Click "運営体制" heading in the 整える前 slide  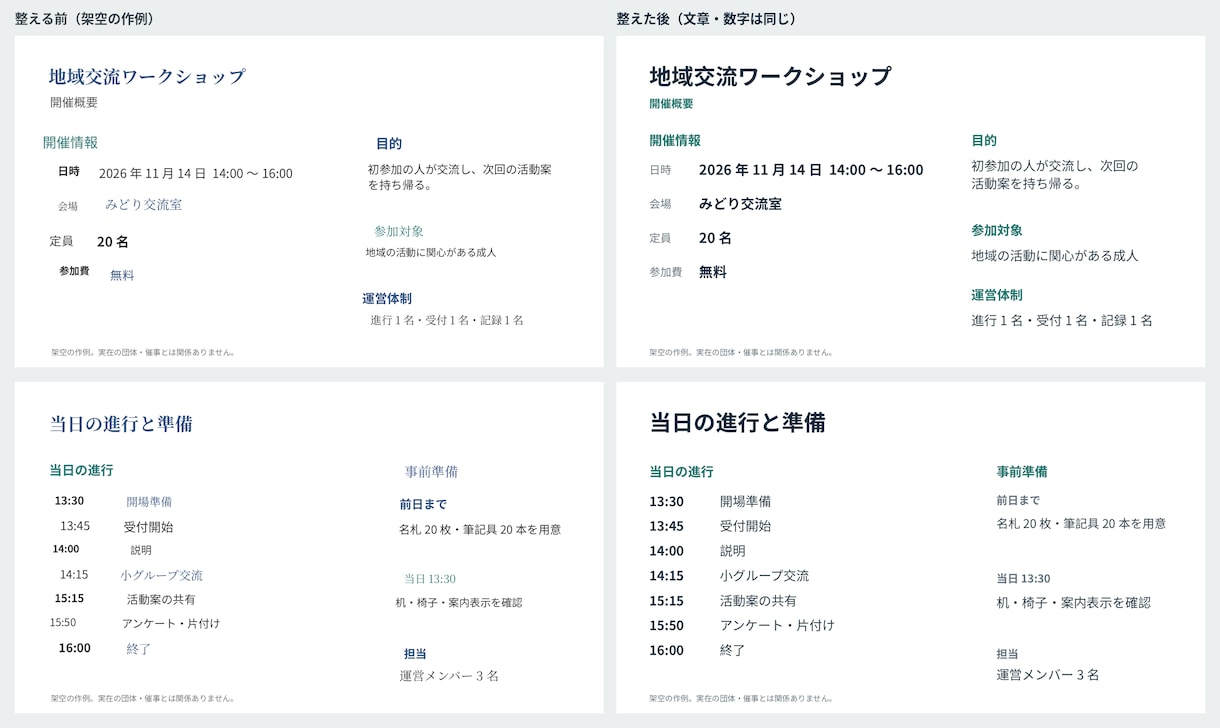coord(387,298)
